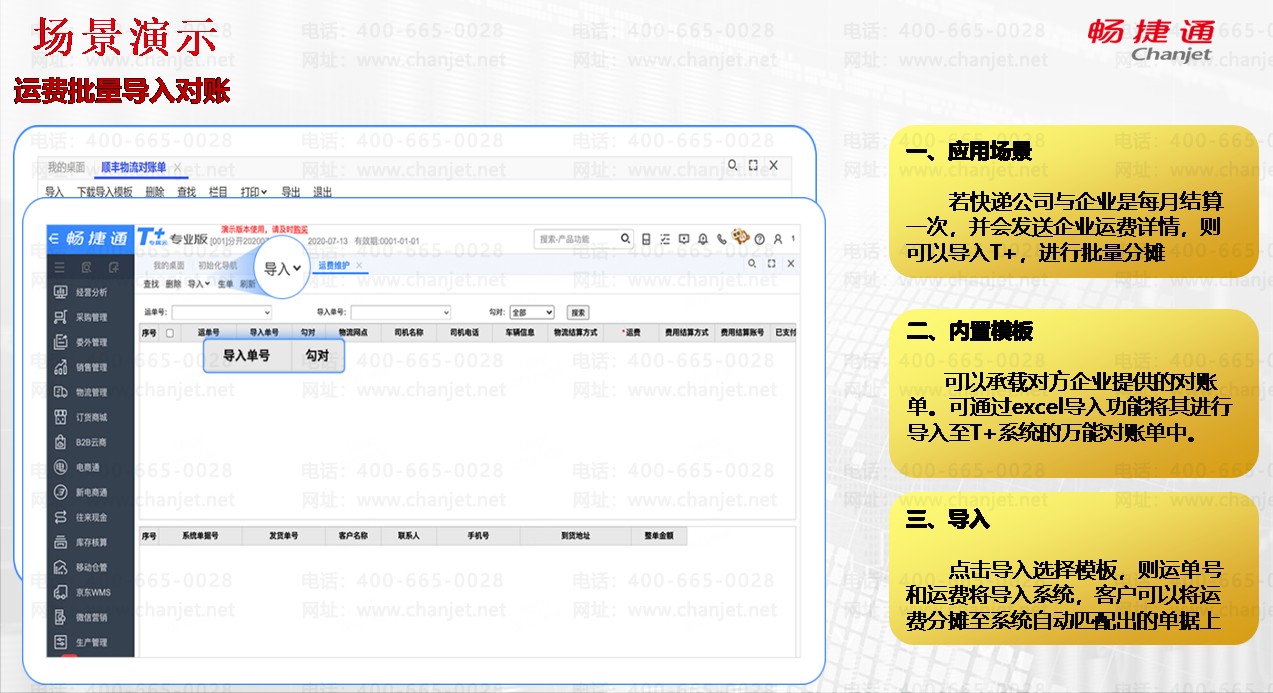
Task: Open 生产管理 in the sidebar
Action: click(81, 642)
